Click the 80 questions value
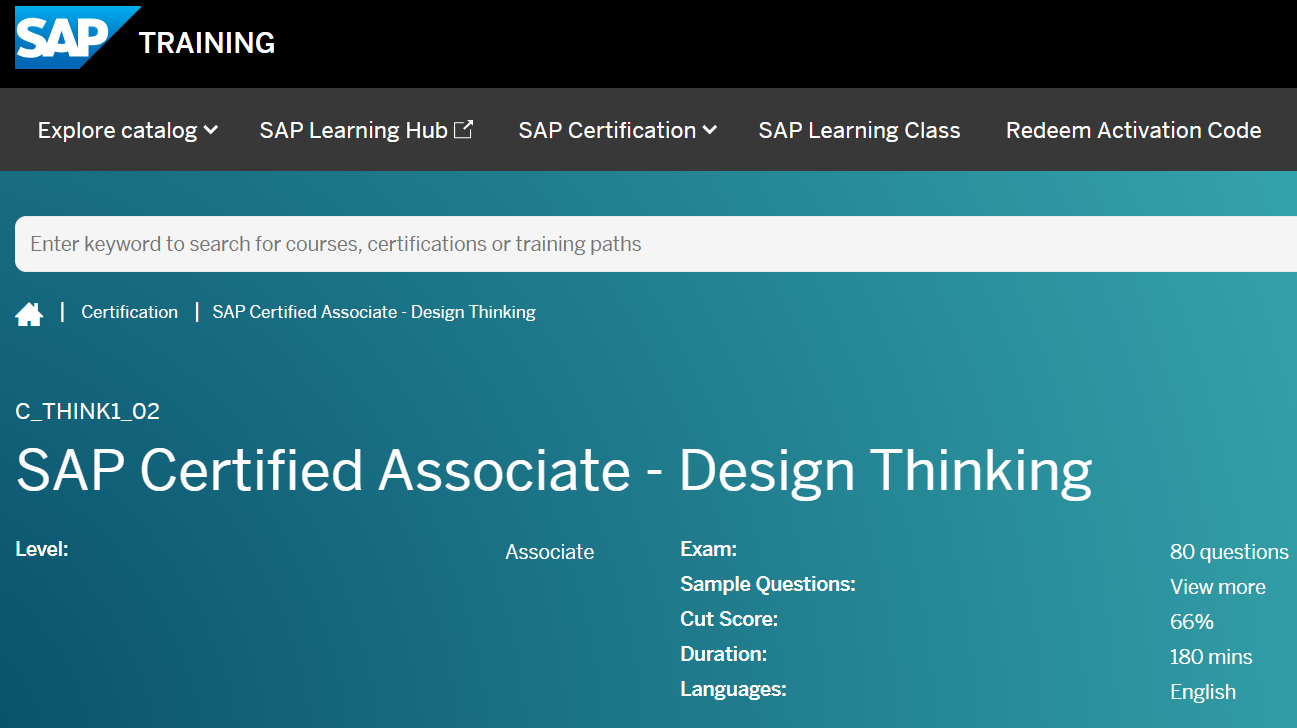This screenshot has width=1297, height=728. (x=1229, y=552)
